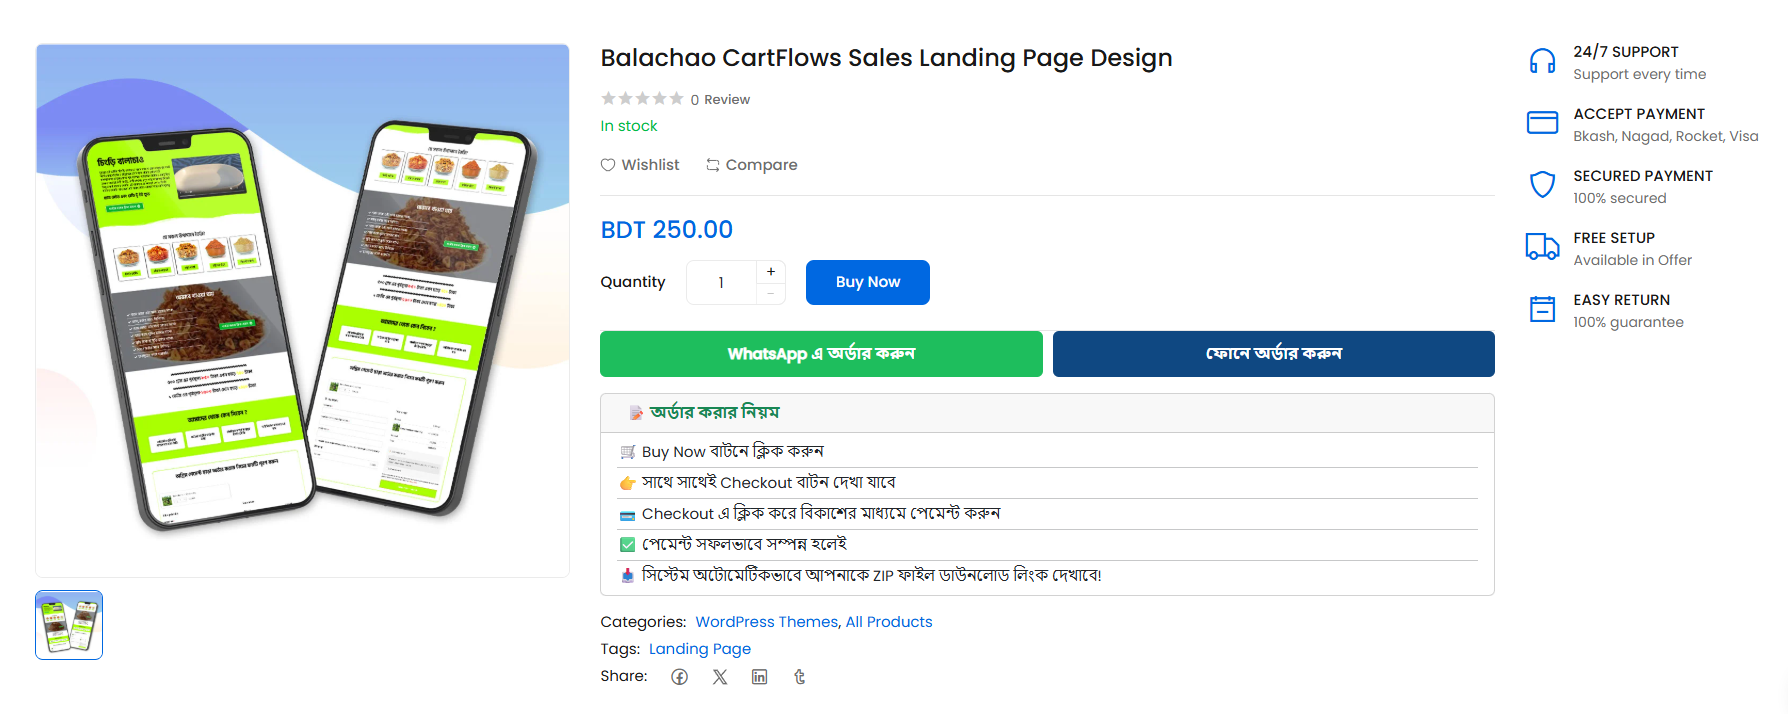Click the Easy Return calendar icon
This screenshot has height=714, width=1788.
[1542, 309]
